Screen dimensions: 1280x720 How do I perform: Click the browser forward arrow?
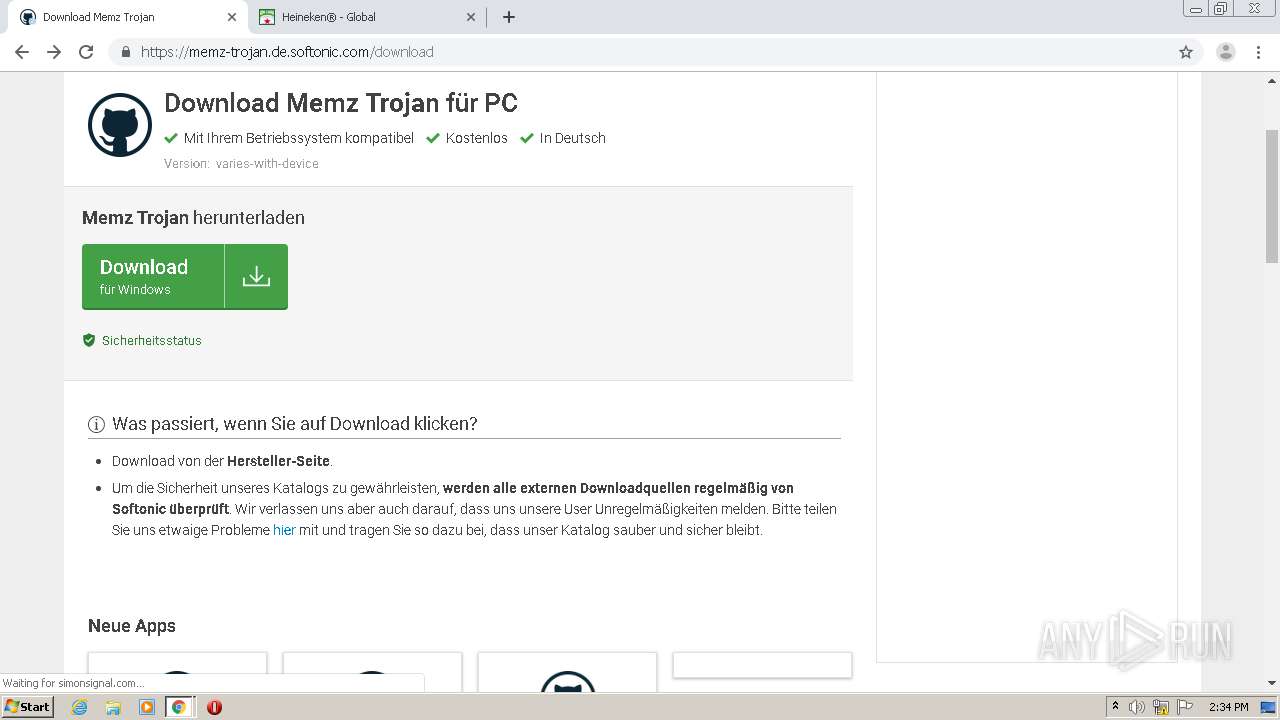pyautogui.click(x=54, y=52)
